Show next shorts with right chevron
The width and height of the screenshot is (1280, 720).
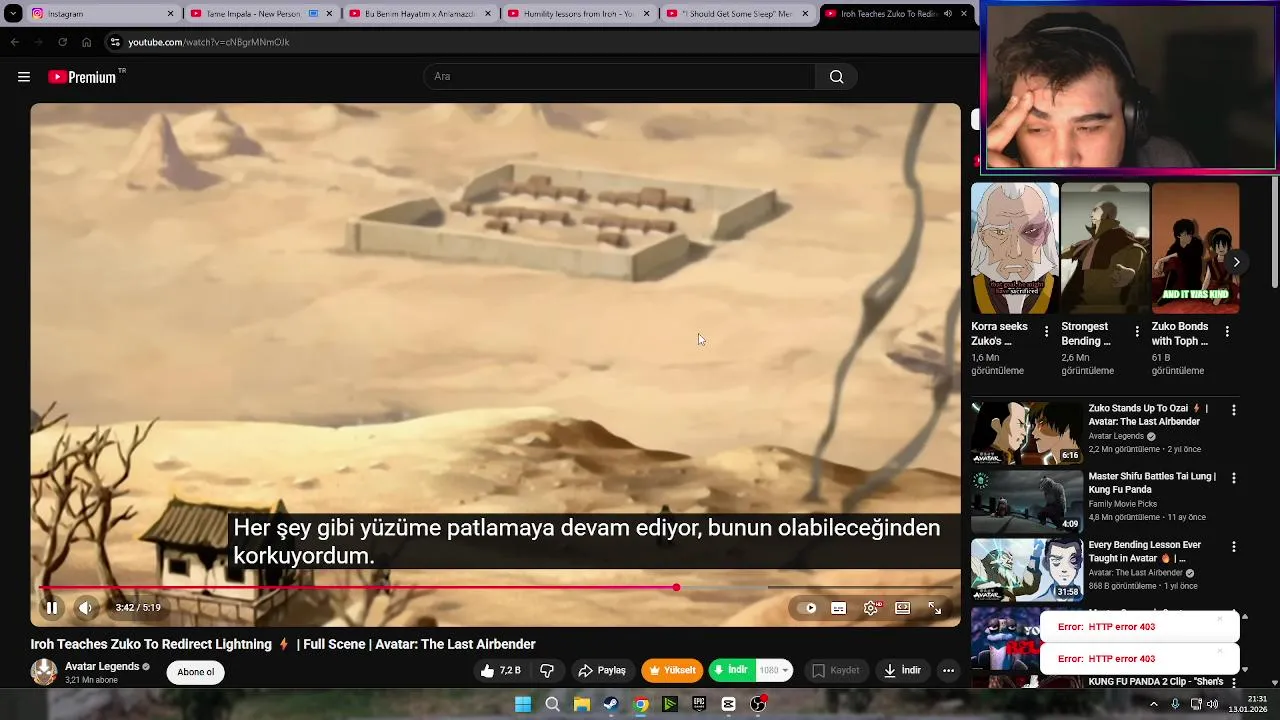[1236, 262]
